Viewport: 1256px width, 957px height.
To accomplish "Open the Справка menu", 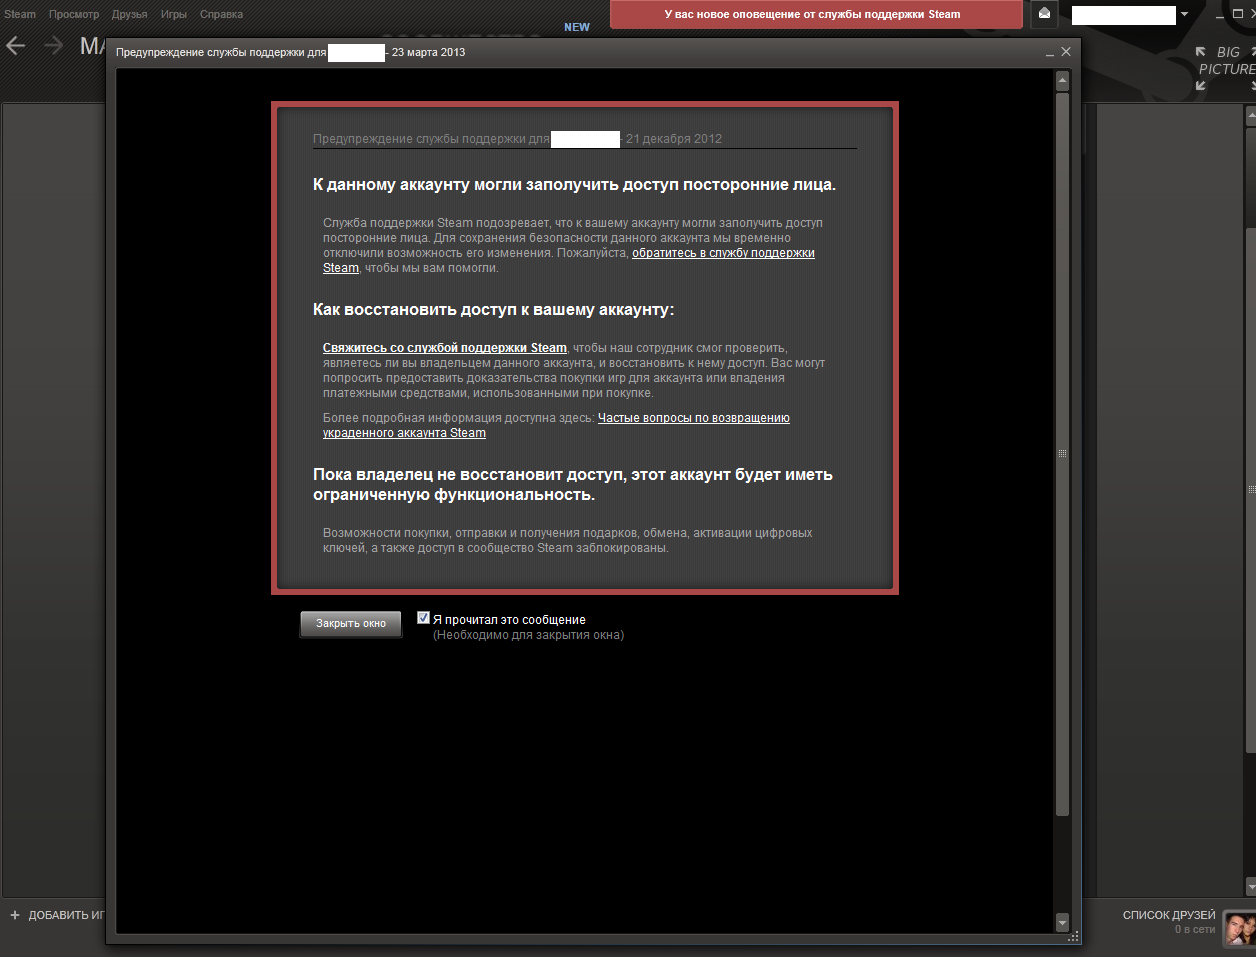I will [x=221, y=14].
